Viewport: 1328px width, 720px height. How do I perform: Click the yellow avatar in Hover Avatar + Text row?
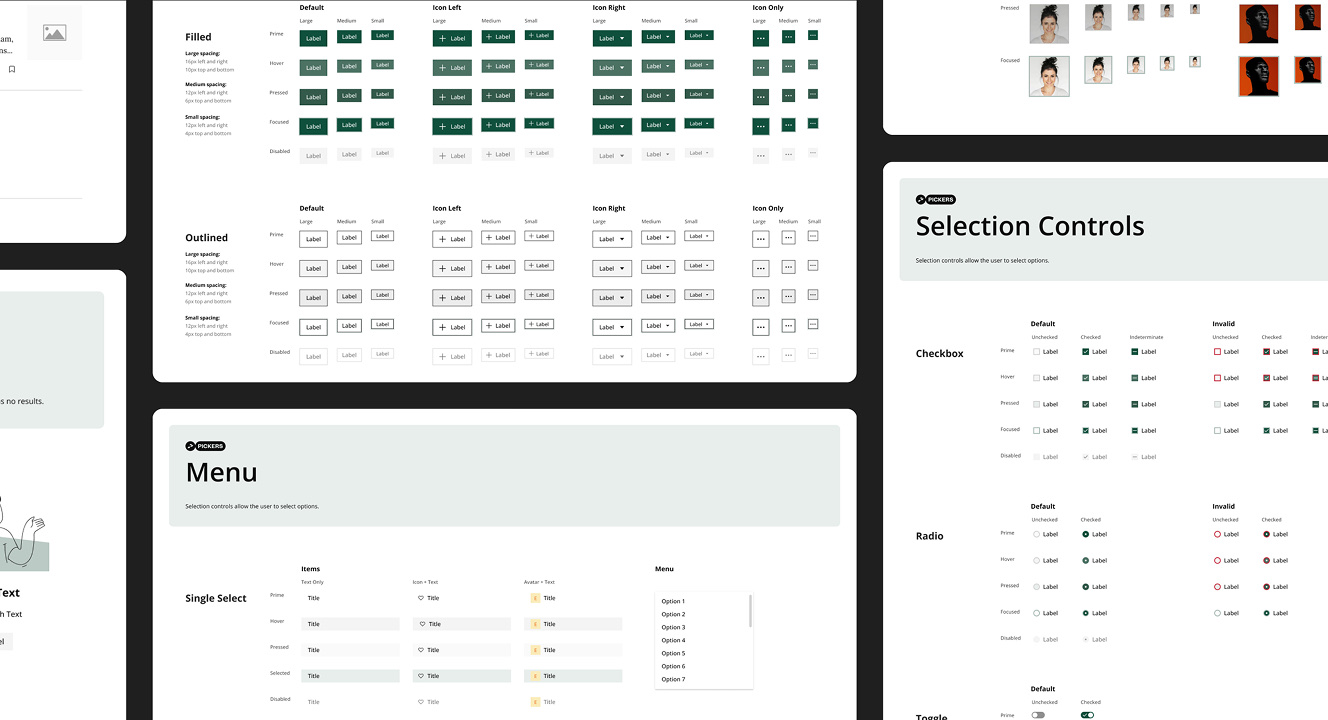click(x=535, y=624)
